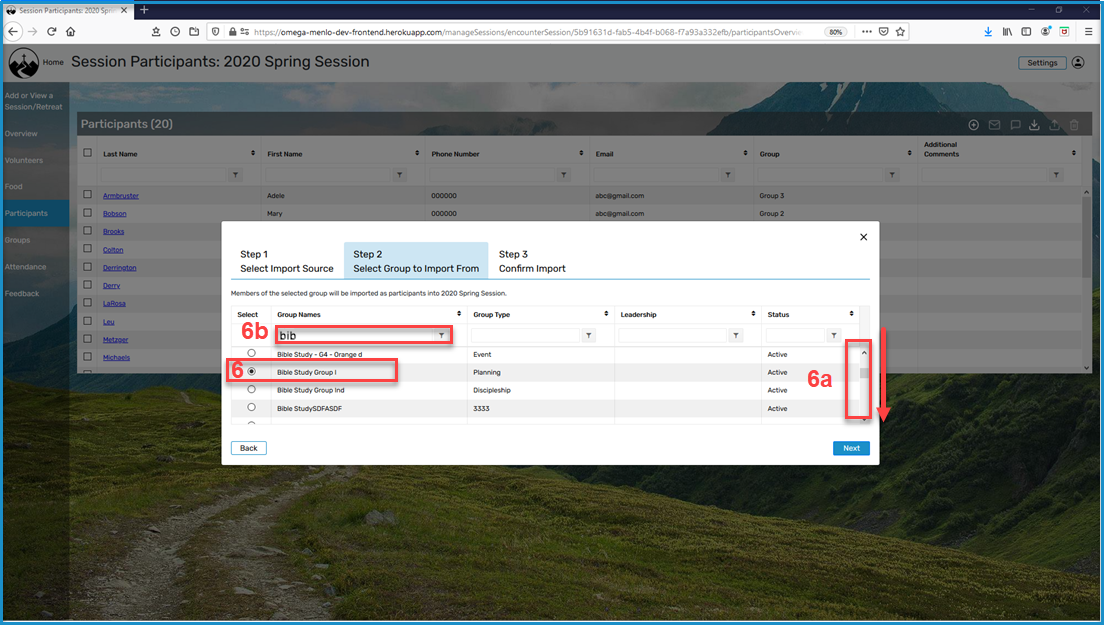Close the import dialog with the X
The image size is (1104, 625).
click(x=863, y=237)
